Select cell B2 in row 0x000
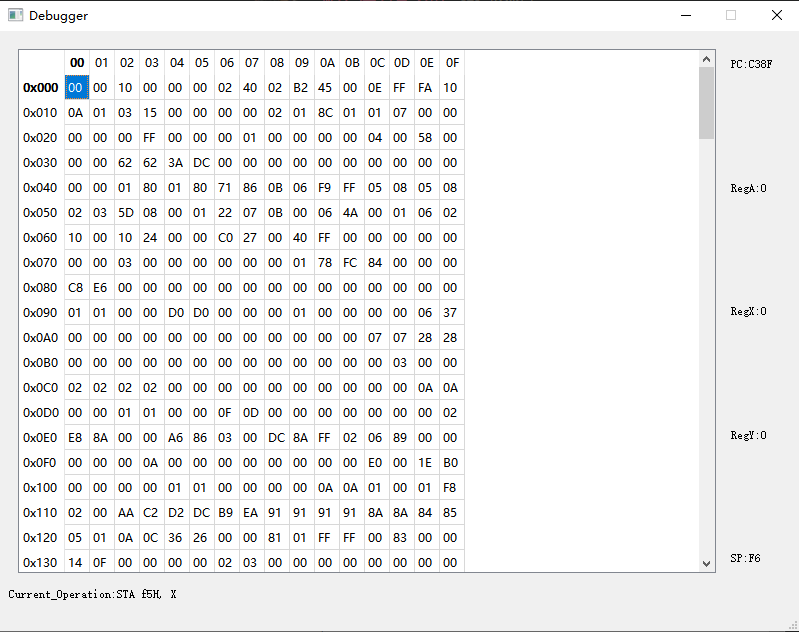This screenshot has height=632, width=799. (302, 88)
